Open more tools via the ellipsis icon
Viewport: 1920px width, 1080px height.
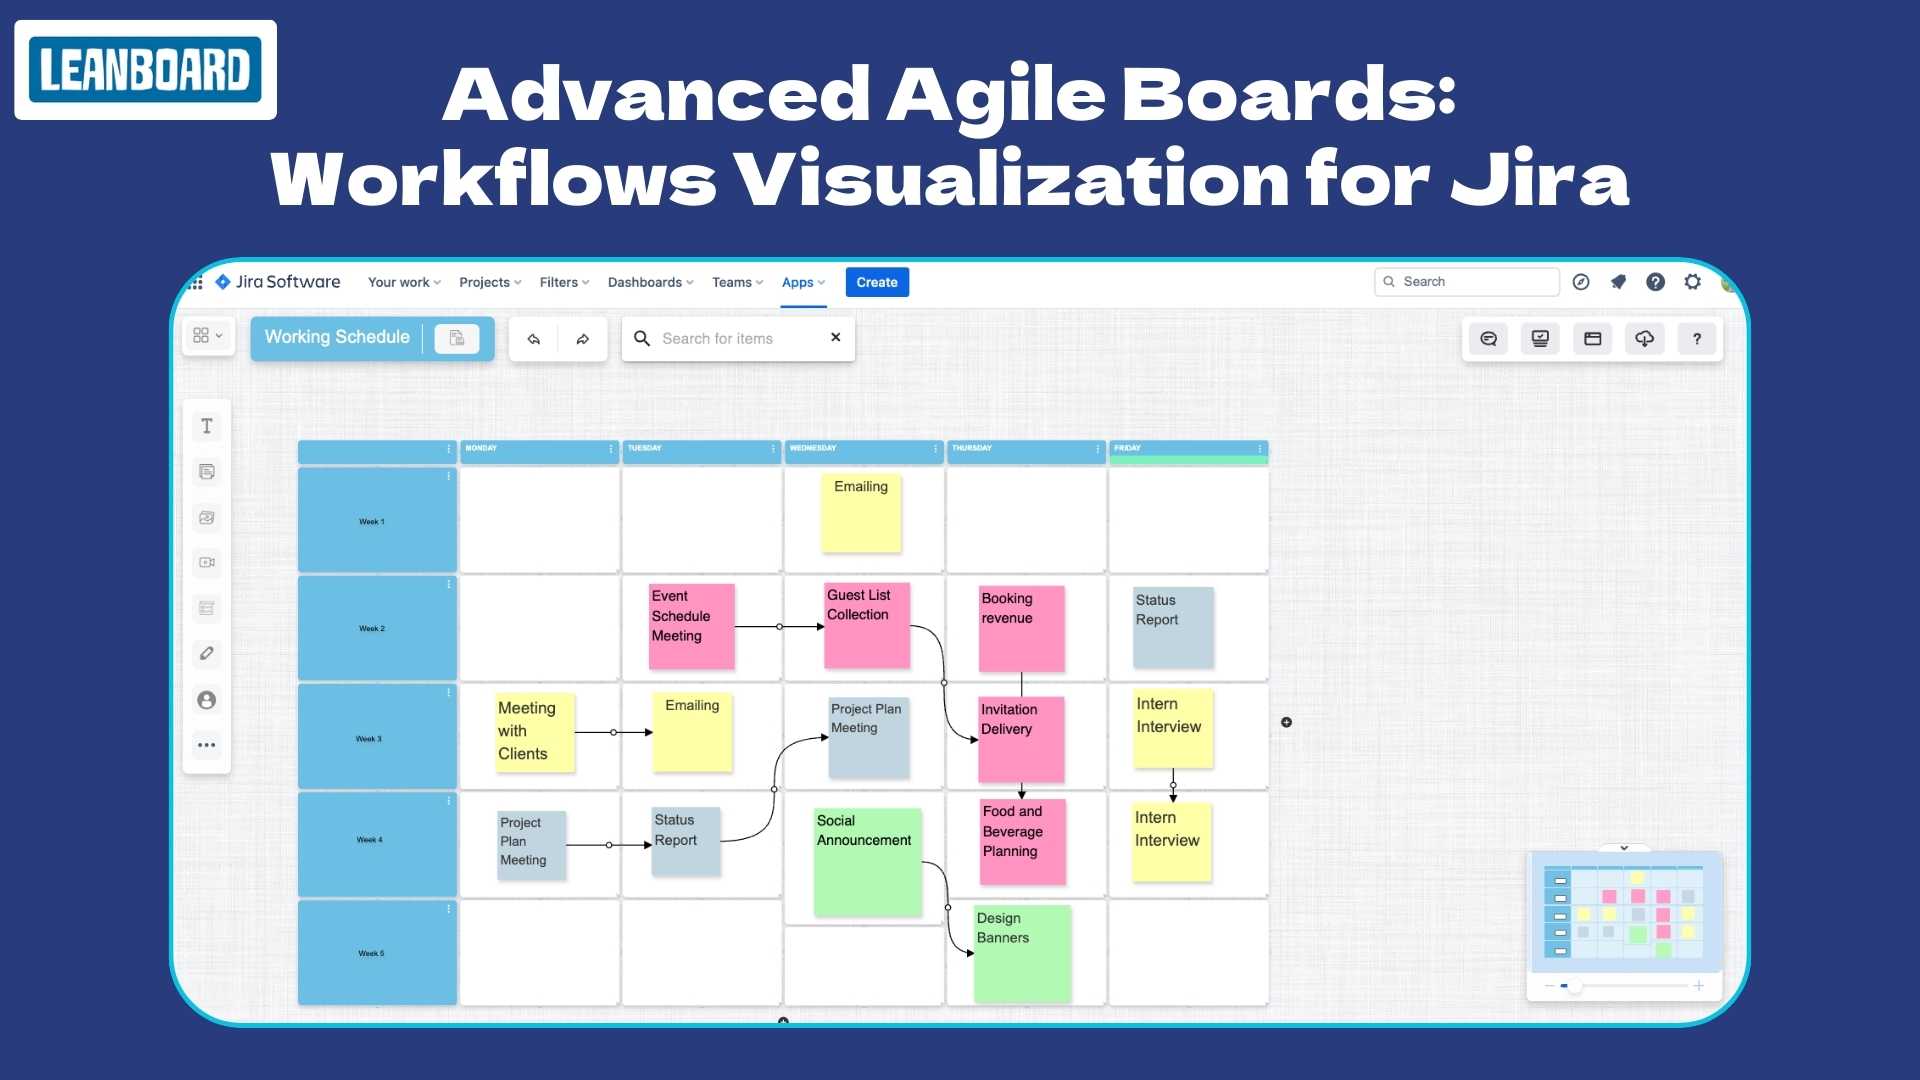pyautogui.click(x=206, y=744)
